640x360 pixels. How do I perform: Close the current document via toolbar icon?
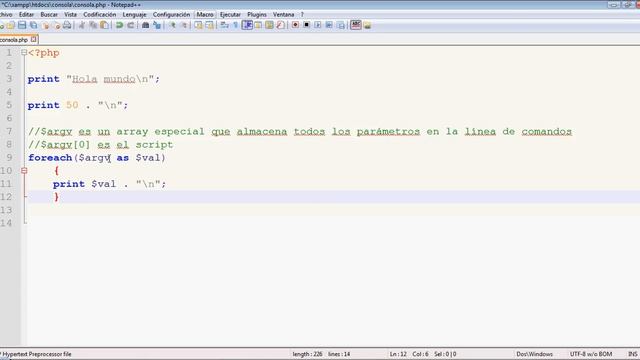click(45, 25)
